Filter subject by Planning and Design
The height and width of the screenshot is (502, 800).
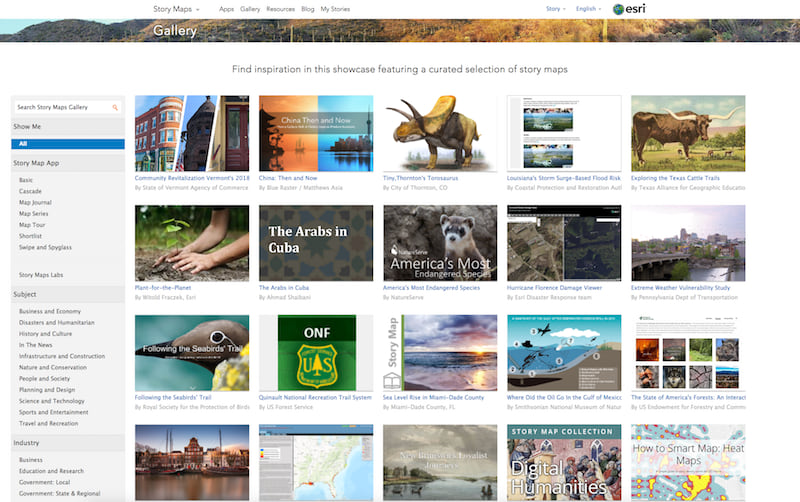tap(47, 390)
